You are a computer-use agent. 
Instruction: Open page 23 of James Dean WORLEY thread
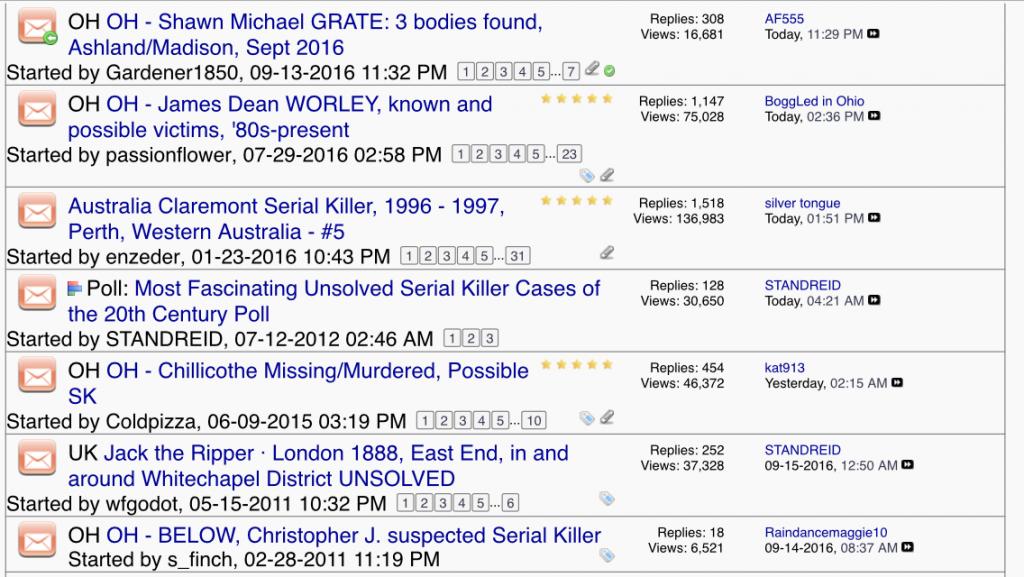568,155
